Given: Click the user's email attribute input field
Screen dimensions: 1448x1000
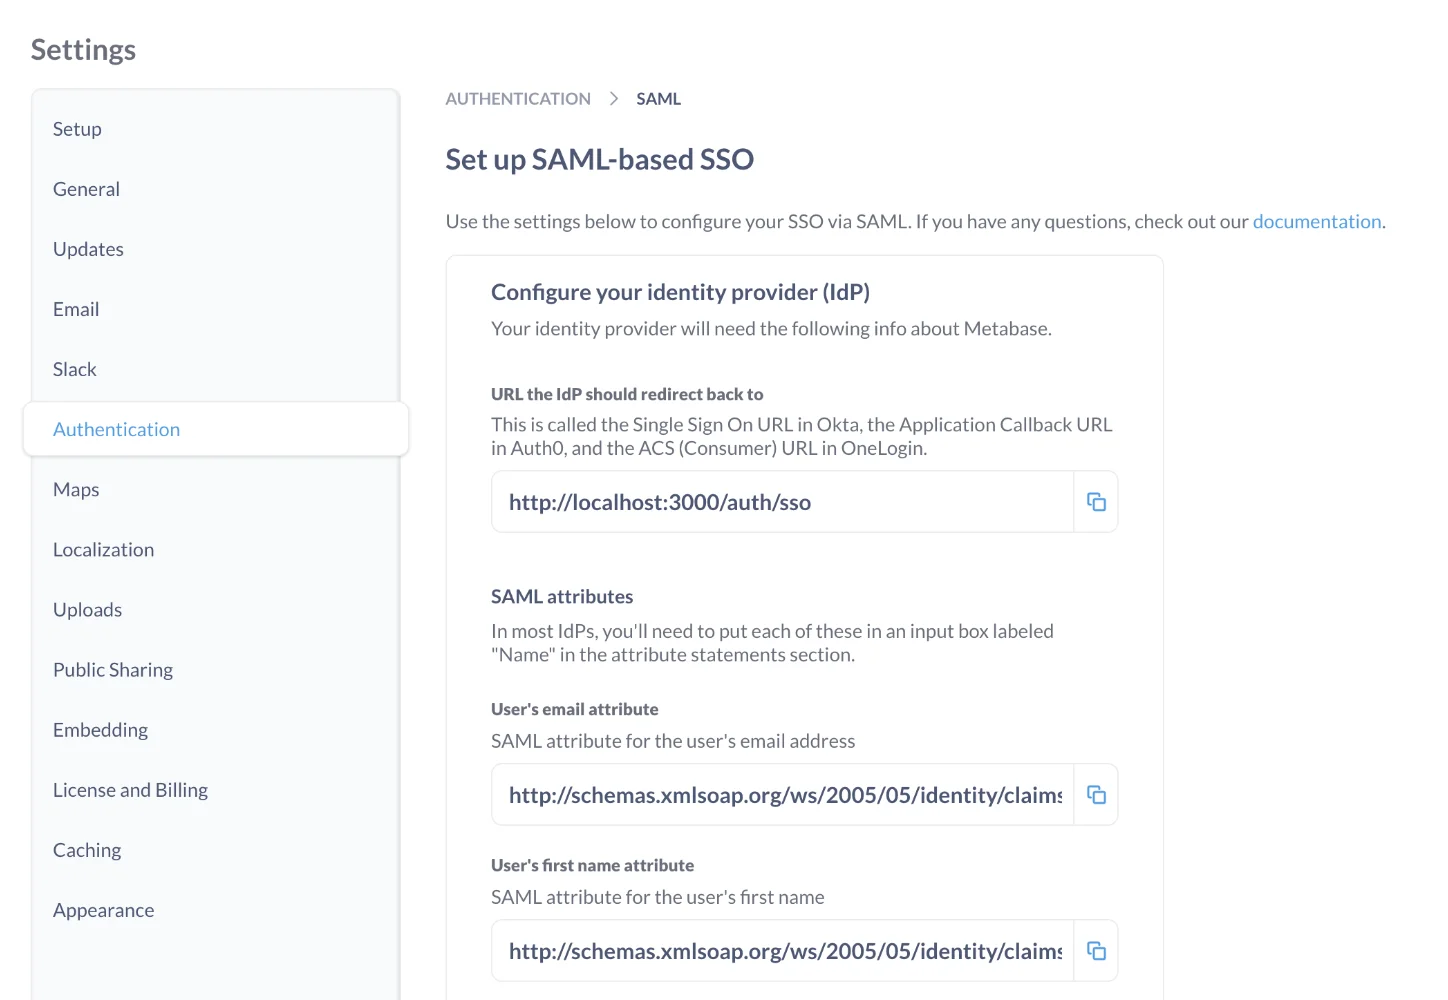Looking at the screenshot, I should click(780, 794).
